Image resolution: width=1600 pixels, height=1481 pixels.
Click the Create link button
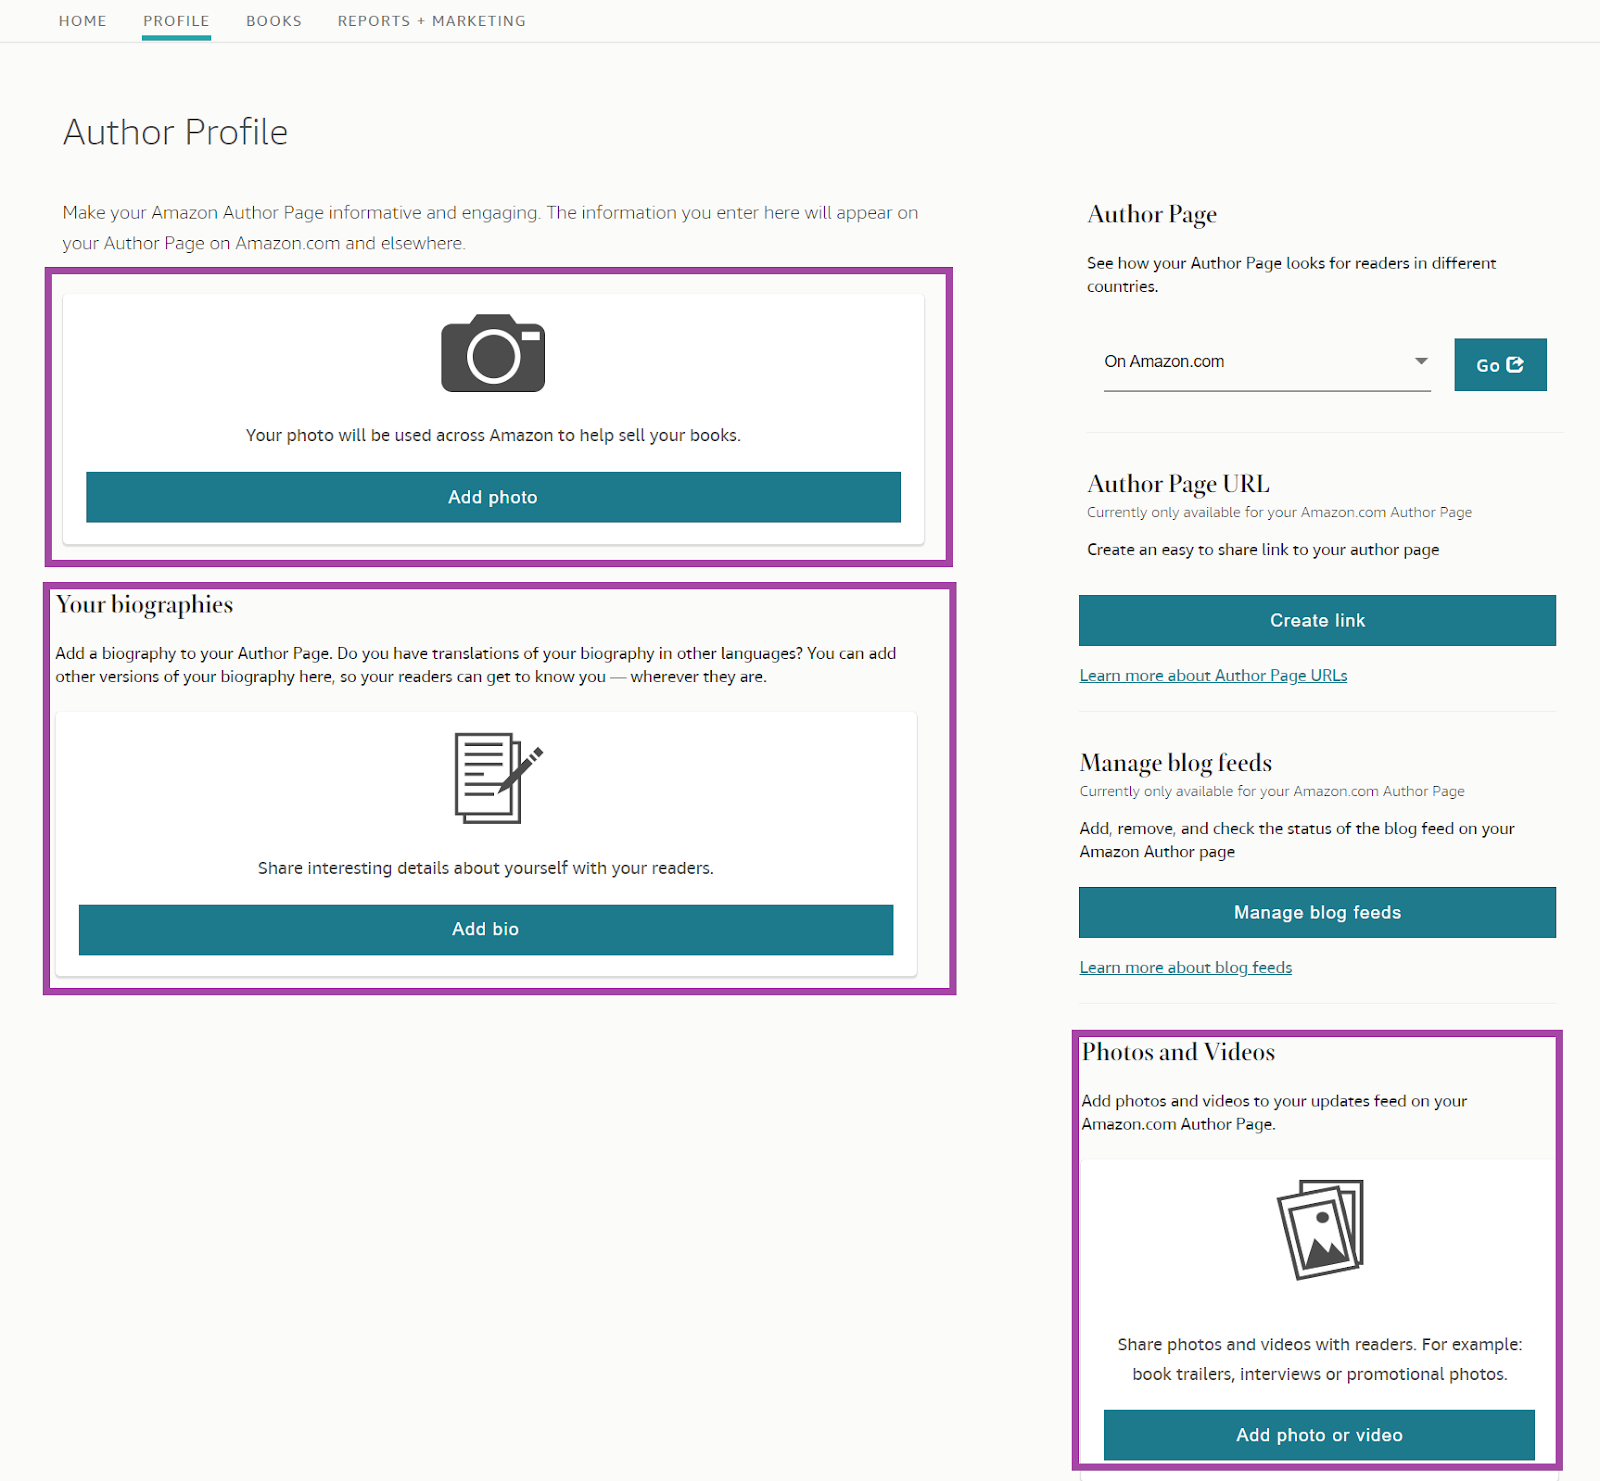click(x=1317, y=620)
